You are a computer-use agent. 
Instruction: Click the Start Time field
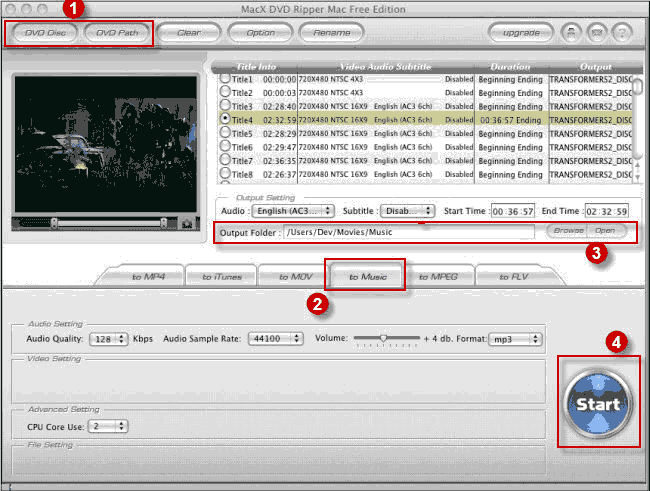(513, 211)
